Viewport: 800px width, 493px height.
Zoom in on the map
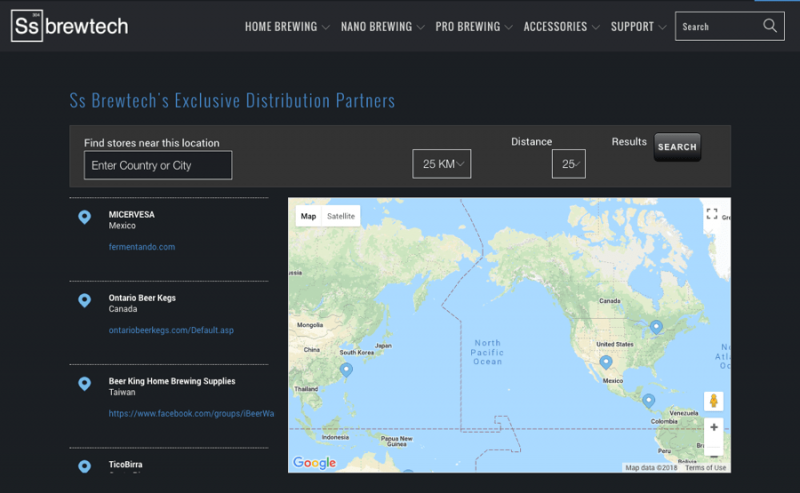[713, 427]
